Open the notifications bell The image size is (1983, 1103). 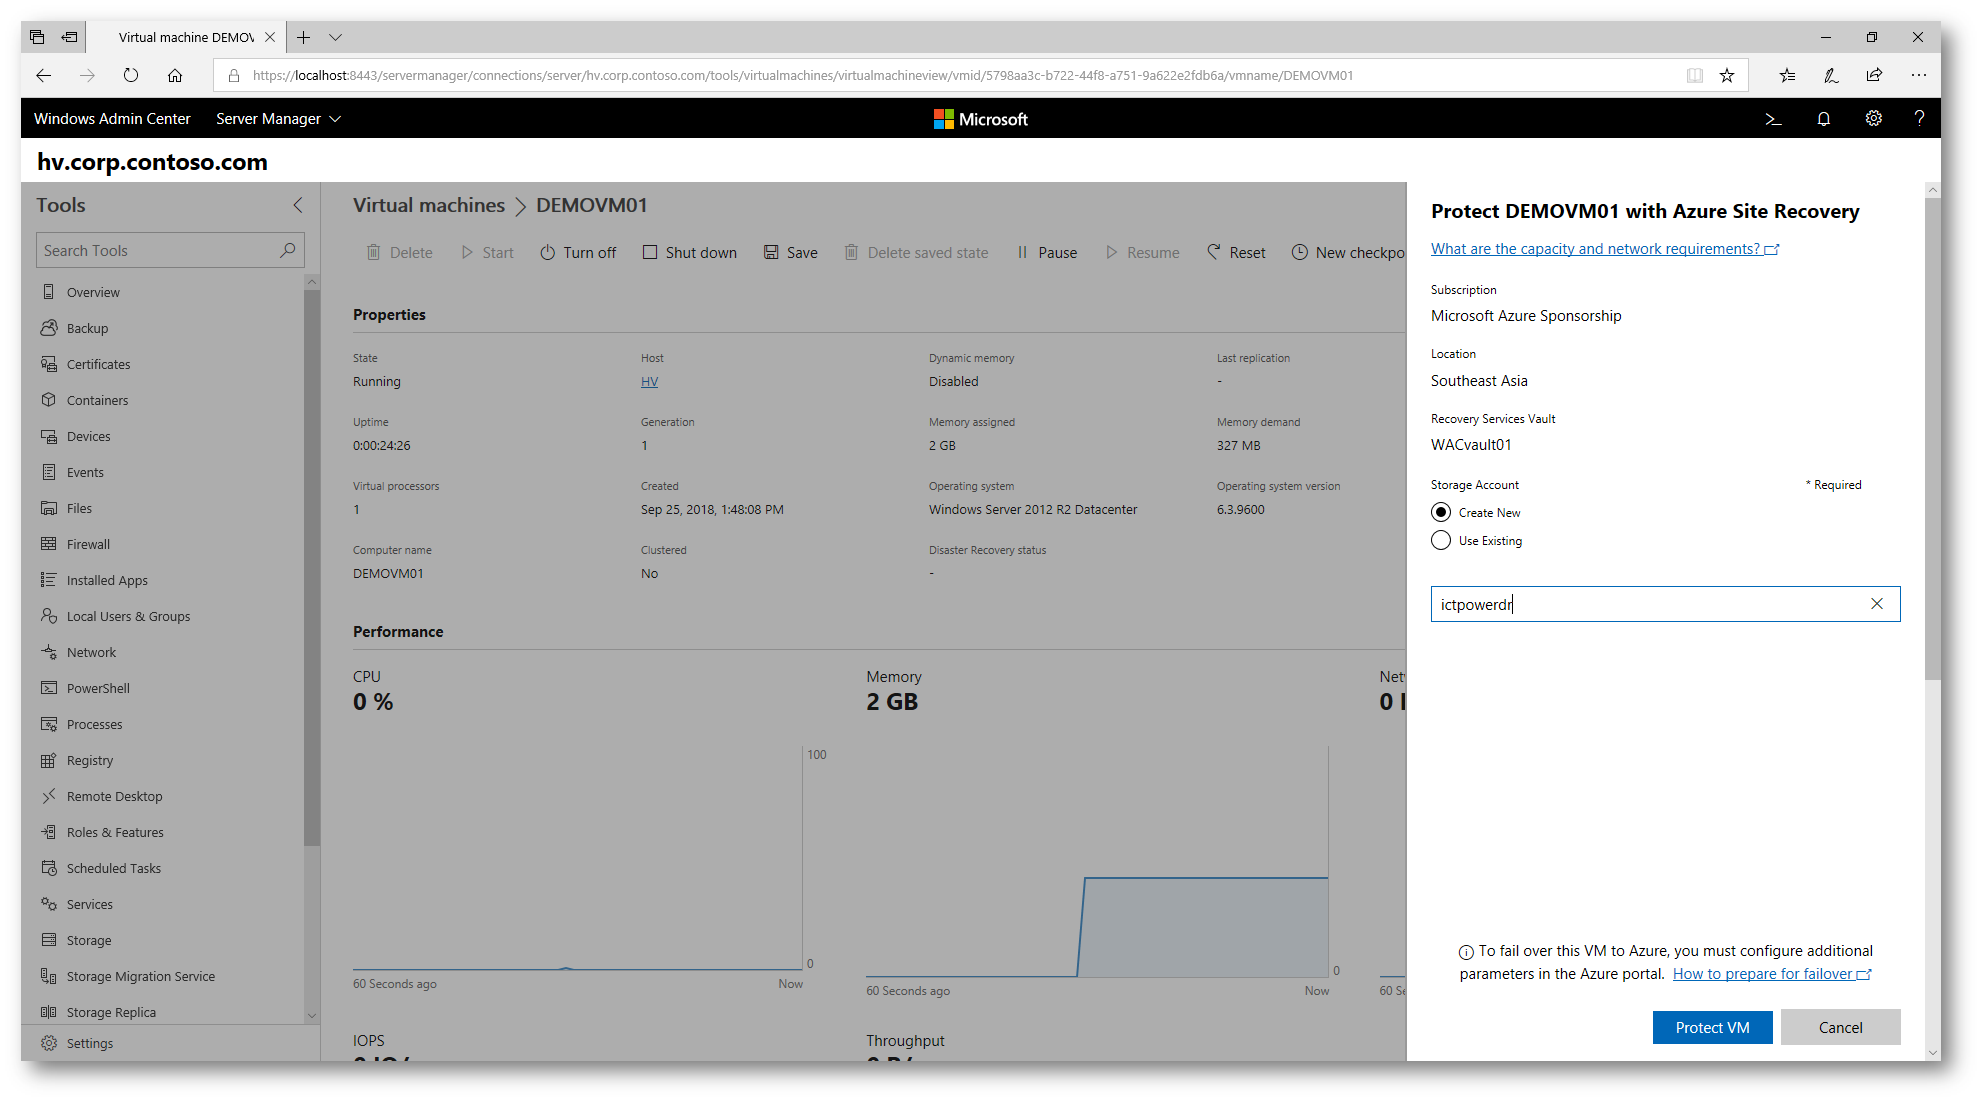point(1823,119)
